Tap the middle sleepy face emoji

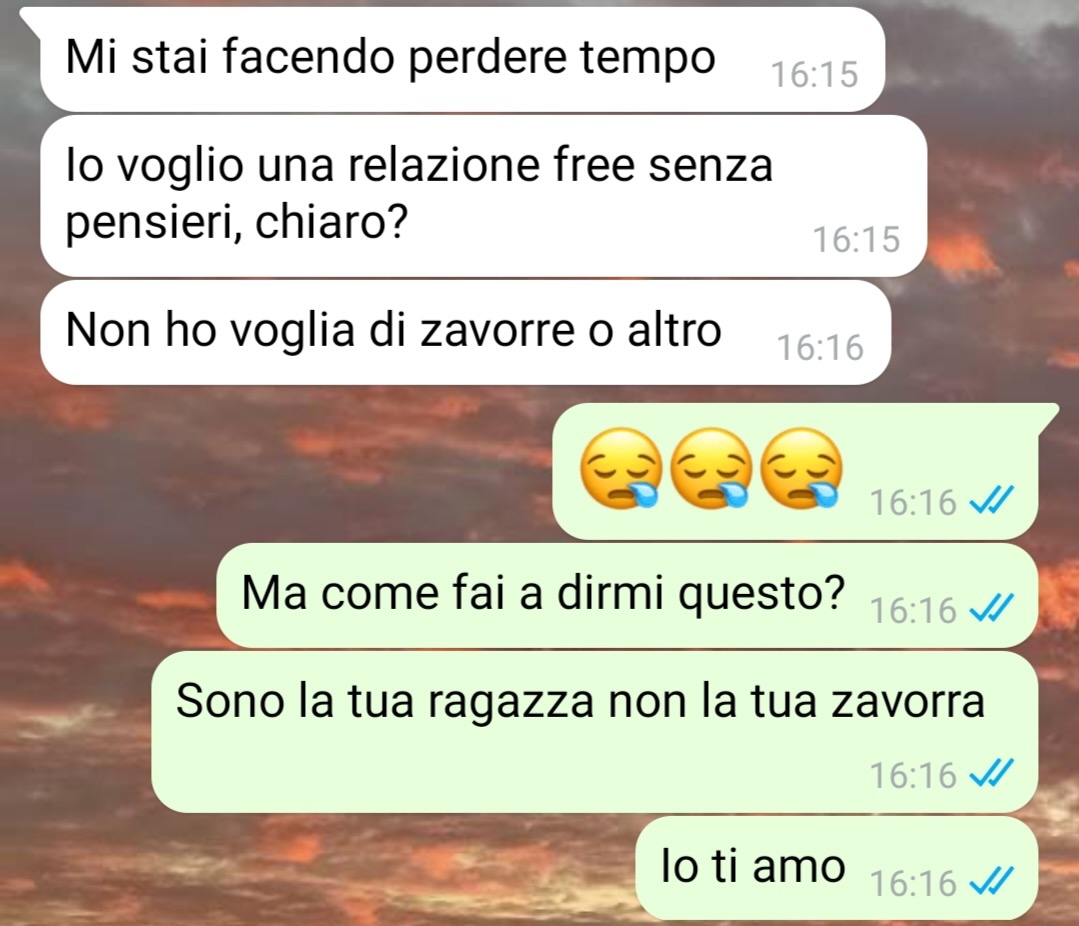712,469
